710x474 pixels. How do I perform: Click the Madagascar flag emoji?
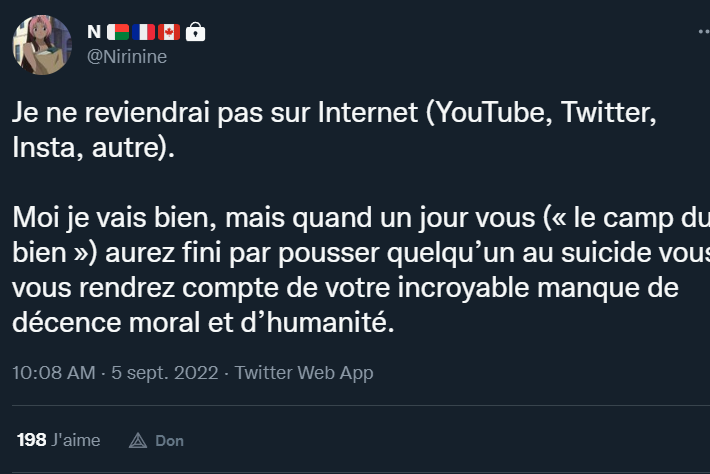click(116, 33)
